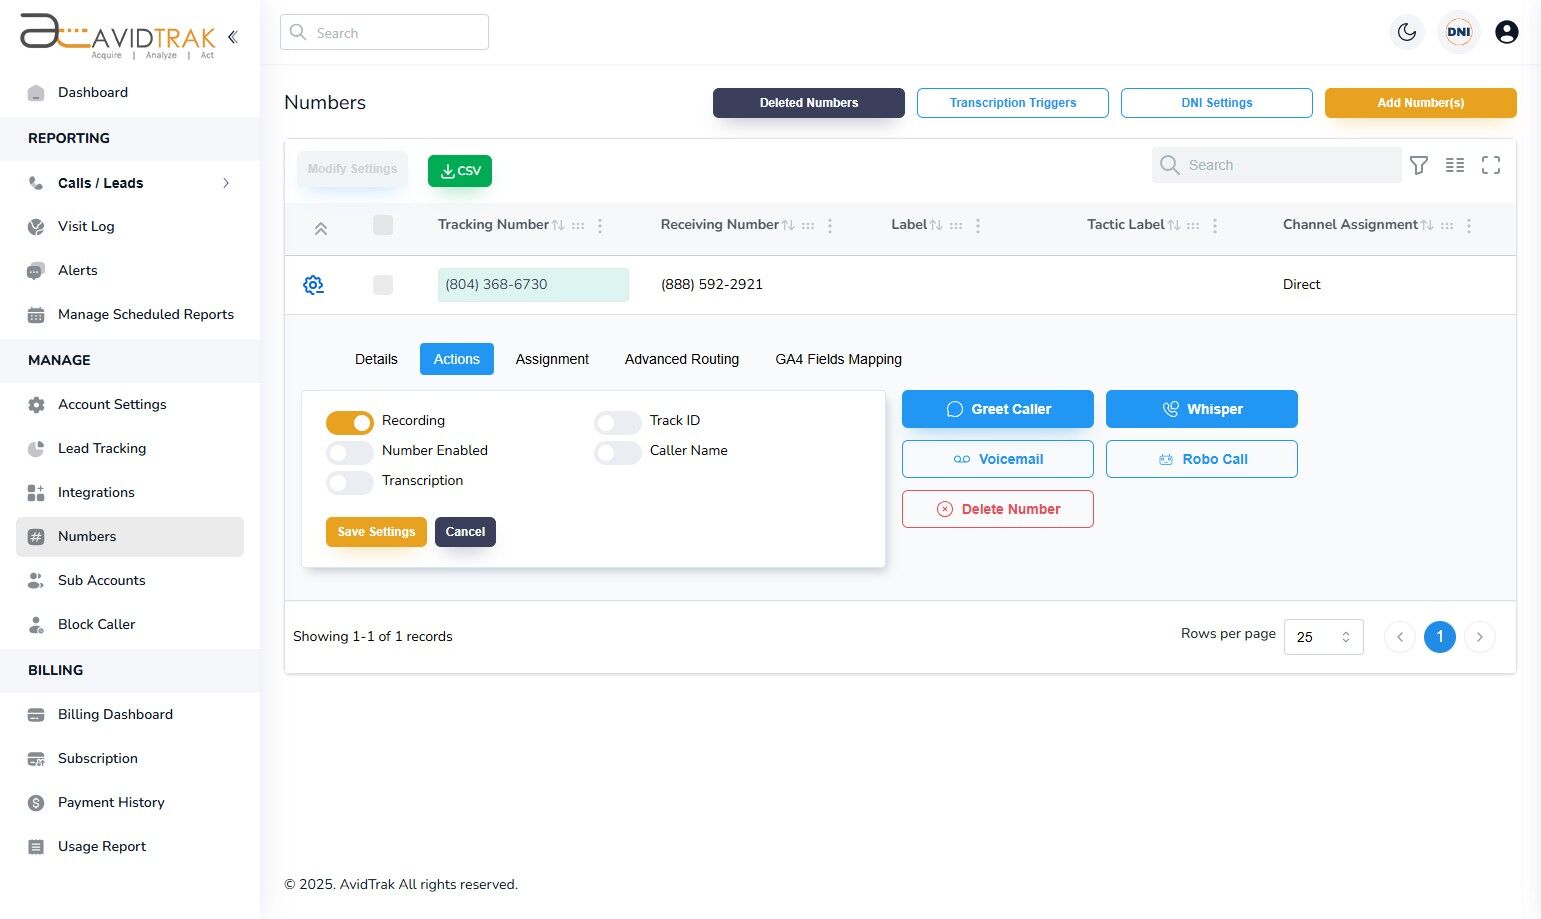Click the Save Settings button
This screenshot has height=919, width=1541.
pos(376,531)
